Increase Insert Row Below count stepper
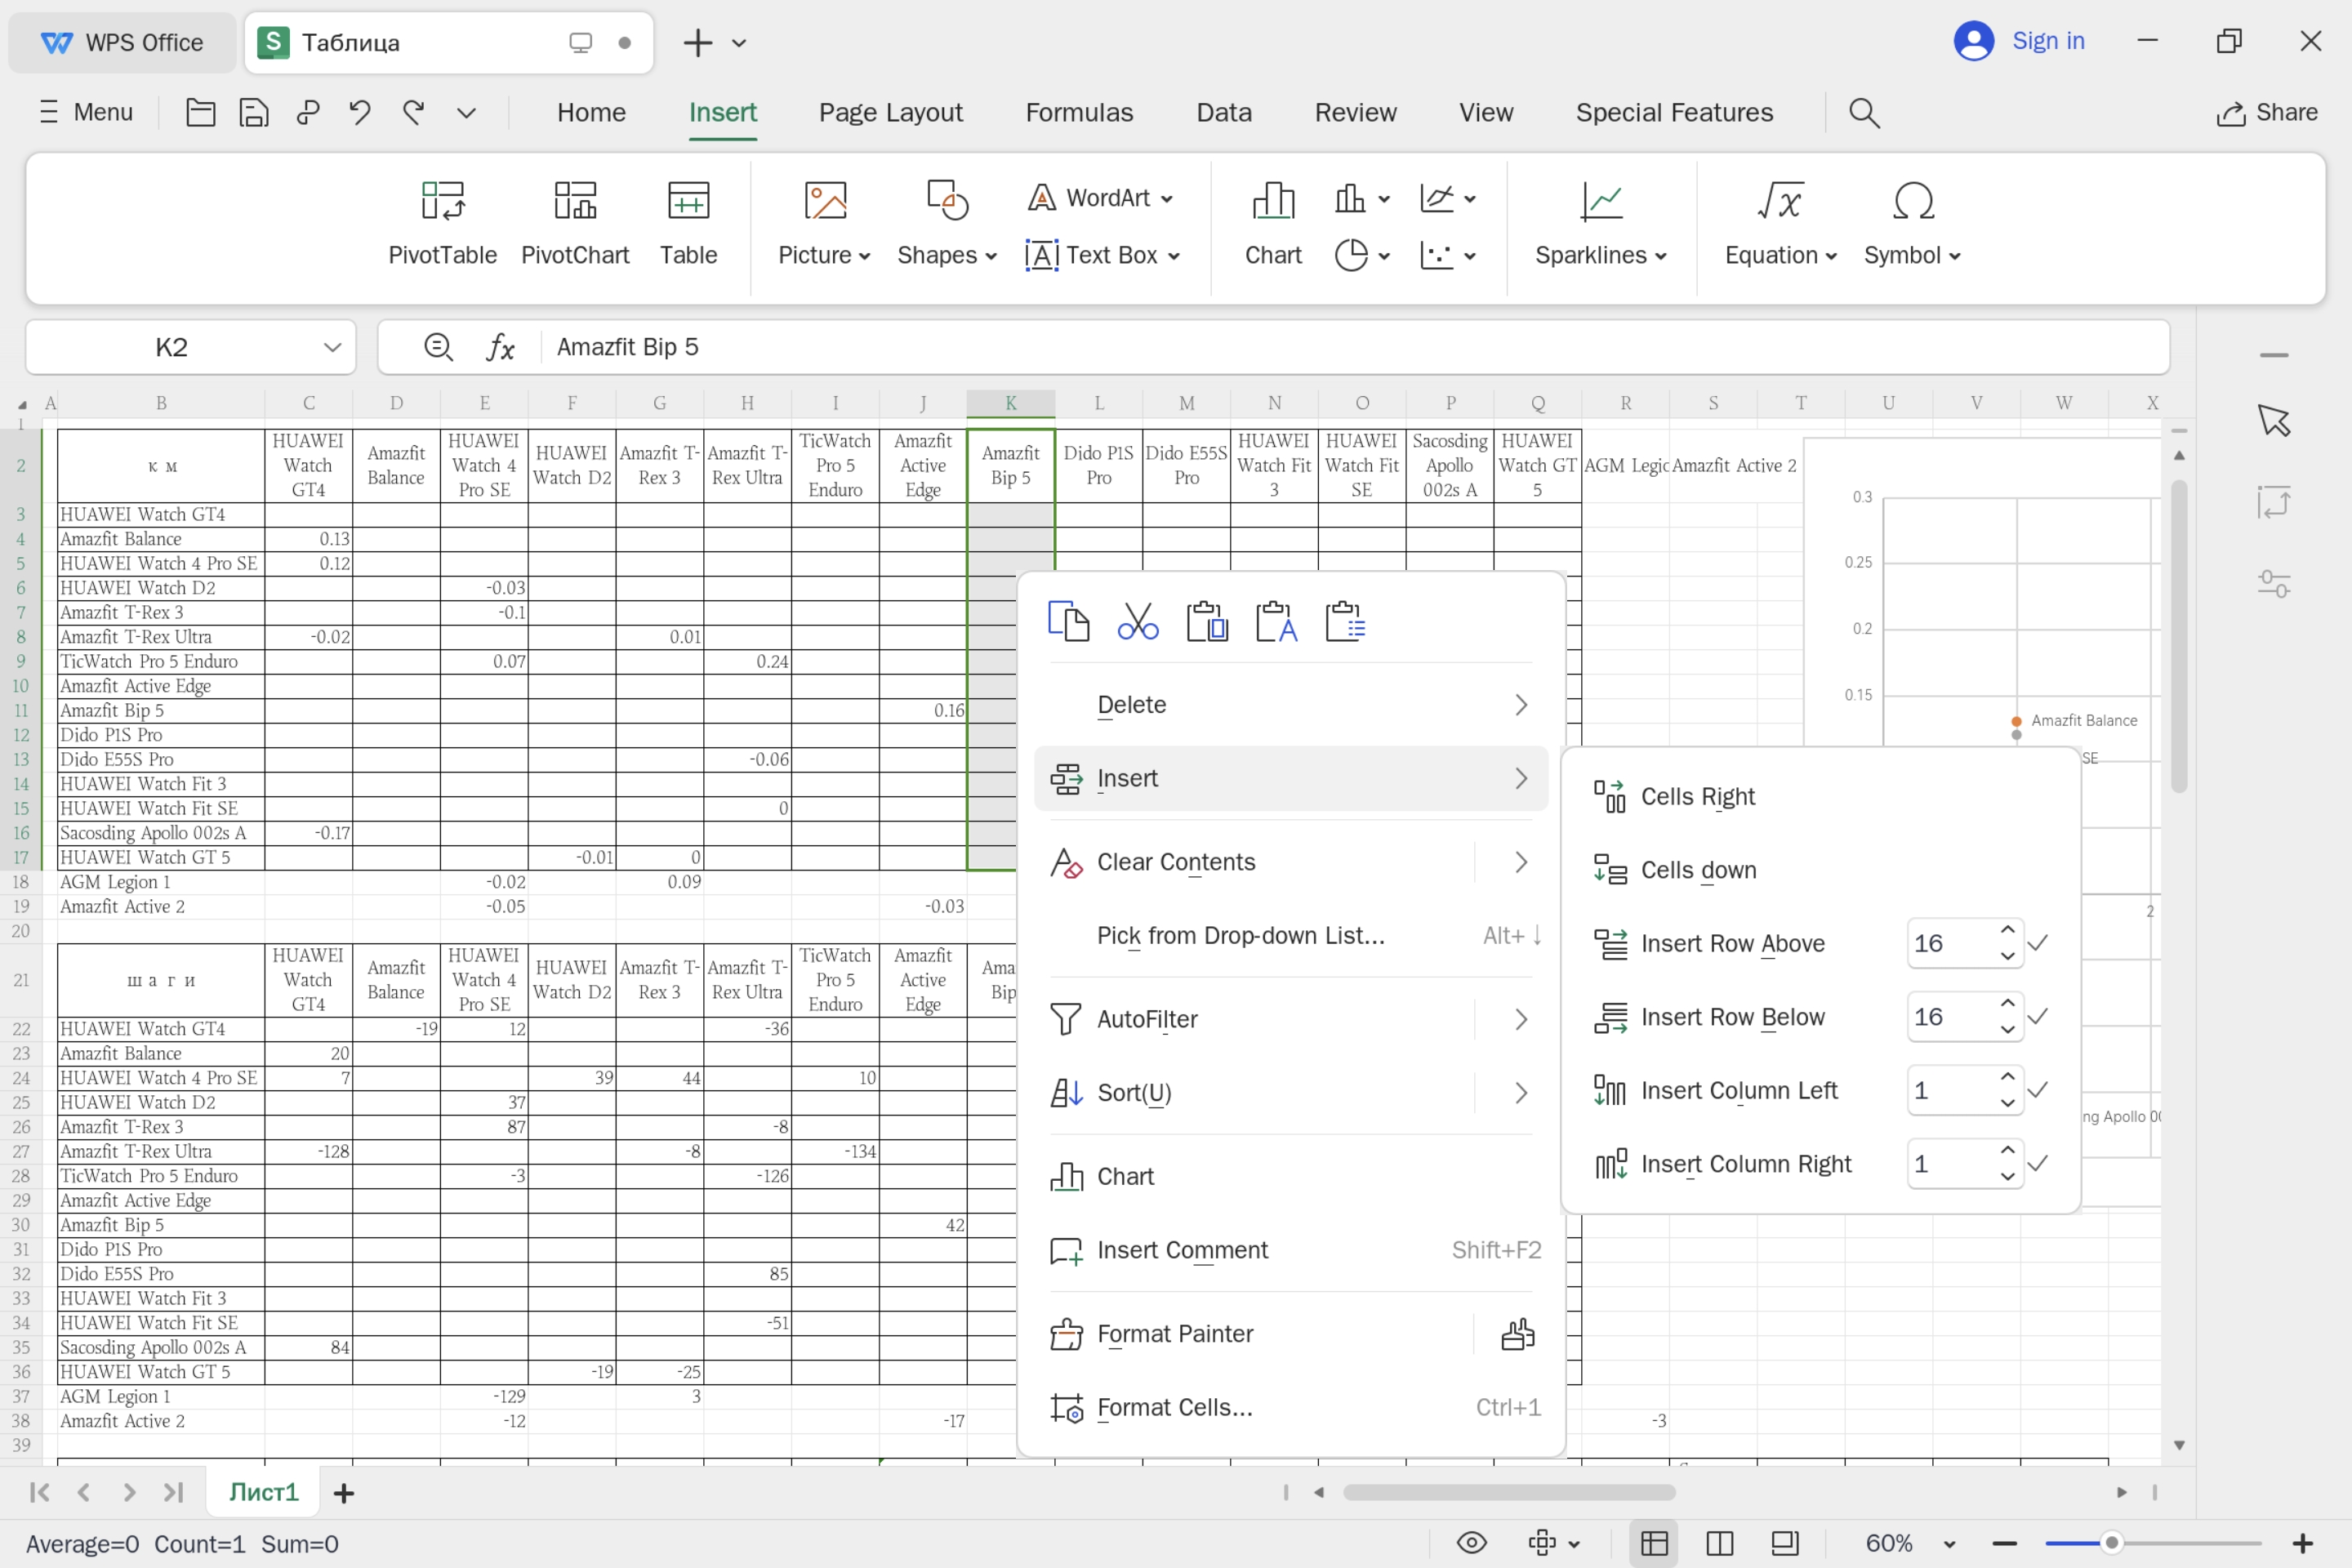Screen dimensions: 2352x1568 [x=2007, y=1003]
